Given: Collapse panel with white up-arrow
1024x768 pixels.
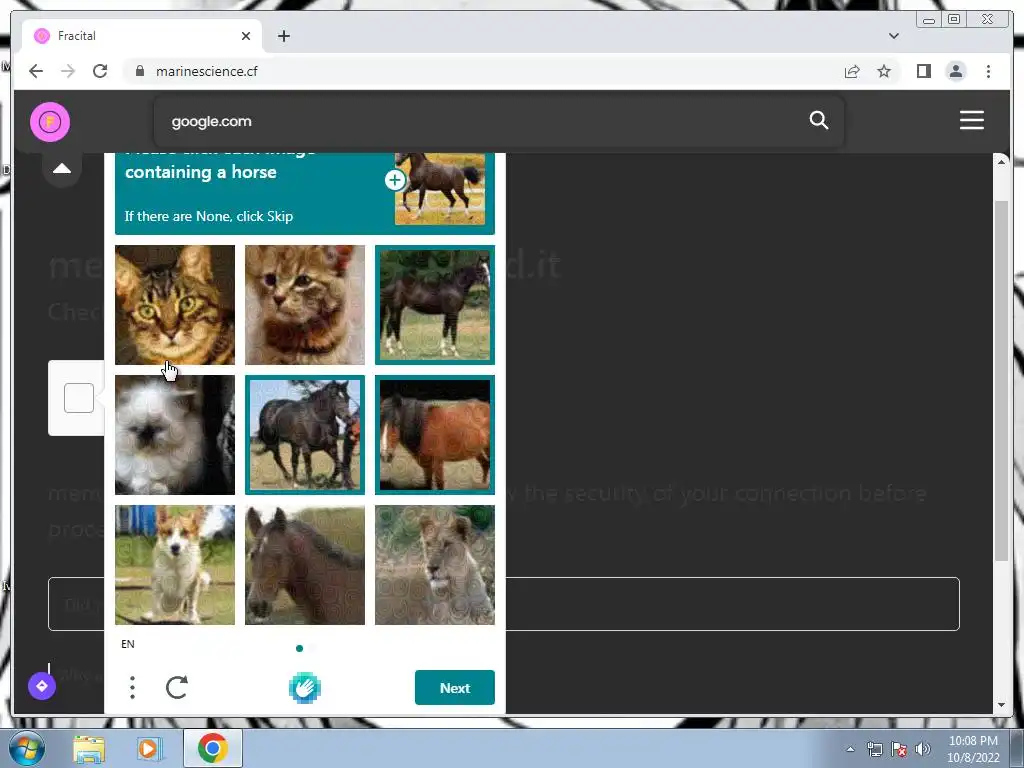Looking at the screenshot, I should (62, 168).
